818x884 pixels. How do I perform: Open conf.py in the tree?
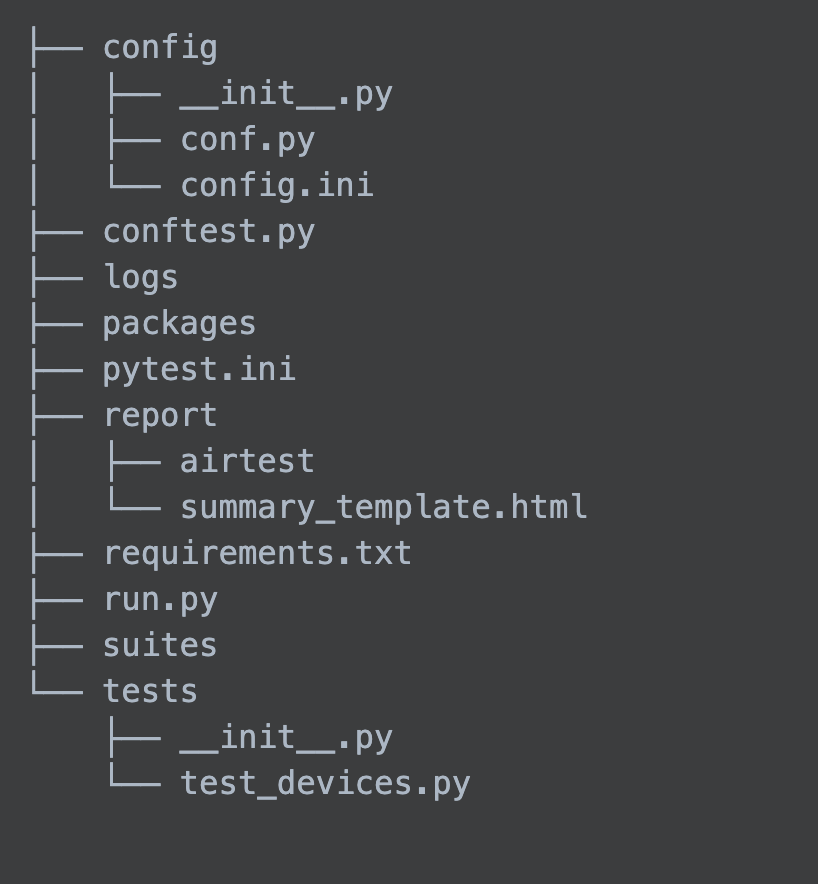coord(248,140)
